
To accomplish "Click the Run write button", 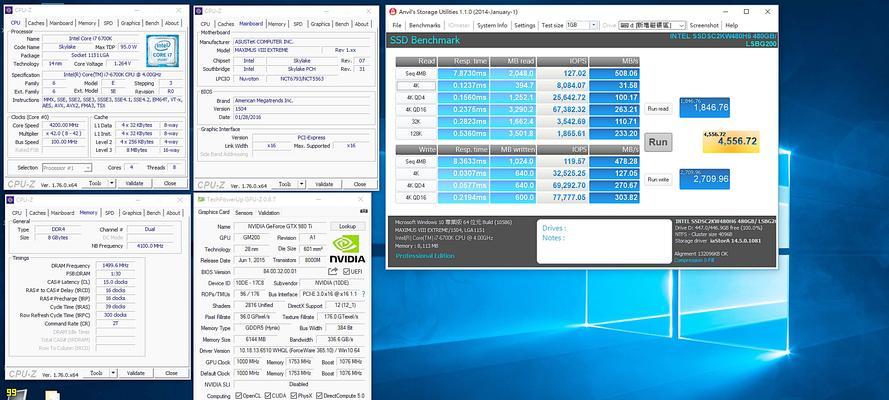I will (x=658, y=180).
